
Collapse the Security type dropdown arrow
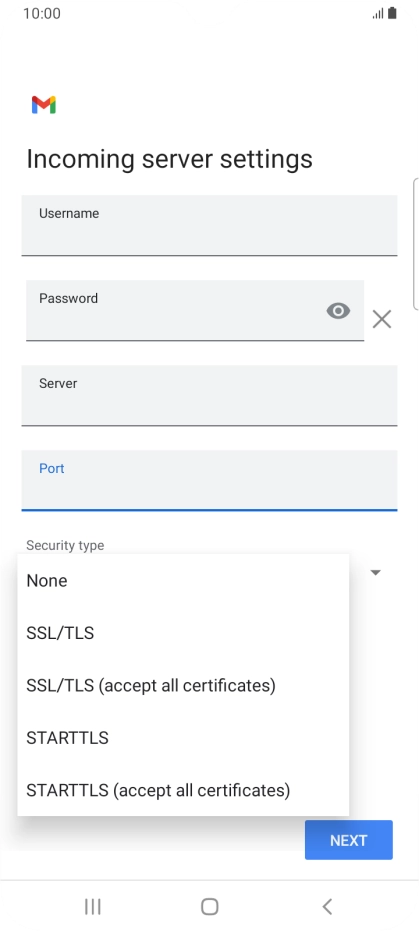376,572
